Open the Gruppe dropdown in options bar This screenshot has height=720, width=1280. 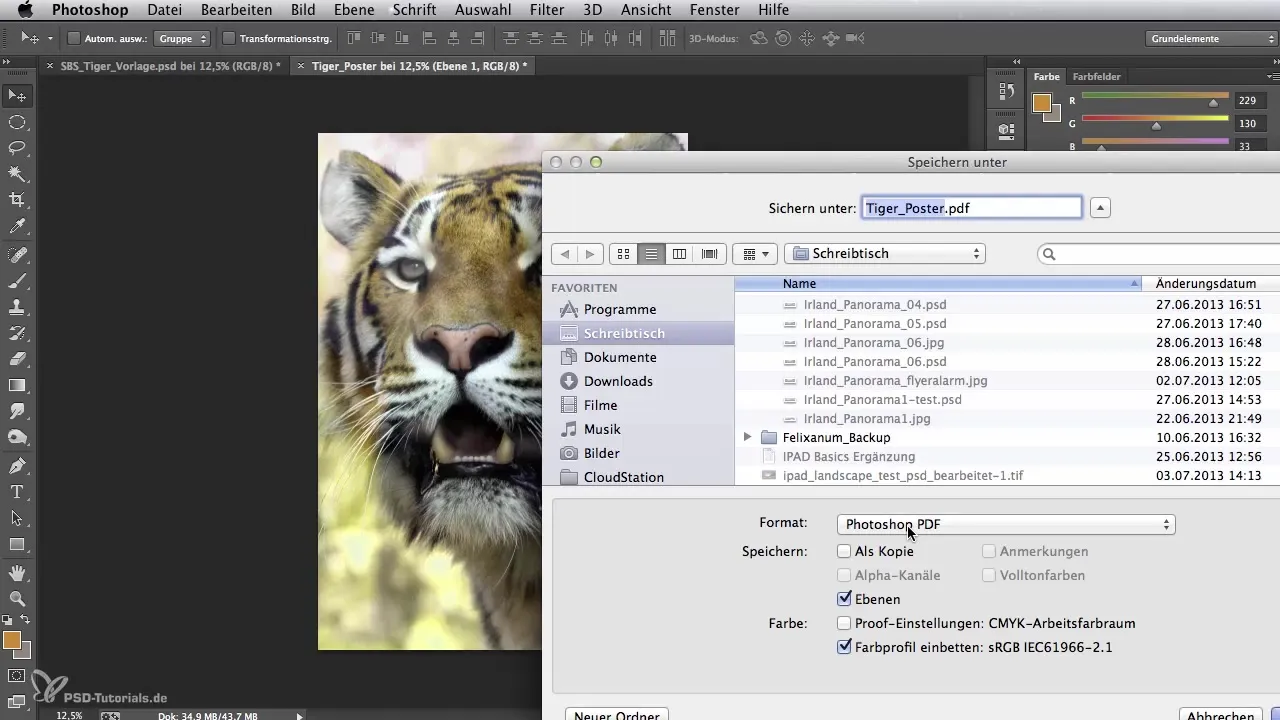point(182,38)
